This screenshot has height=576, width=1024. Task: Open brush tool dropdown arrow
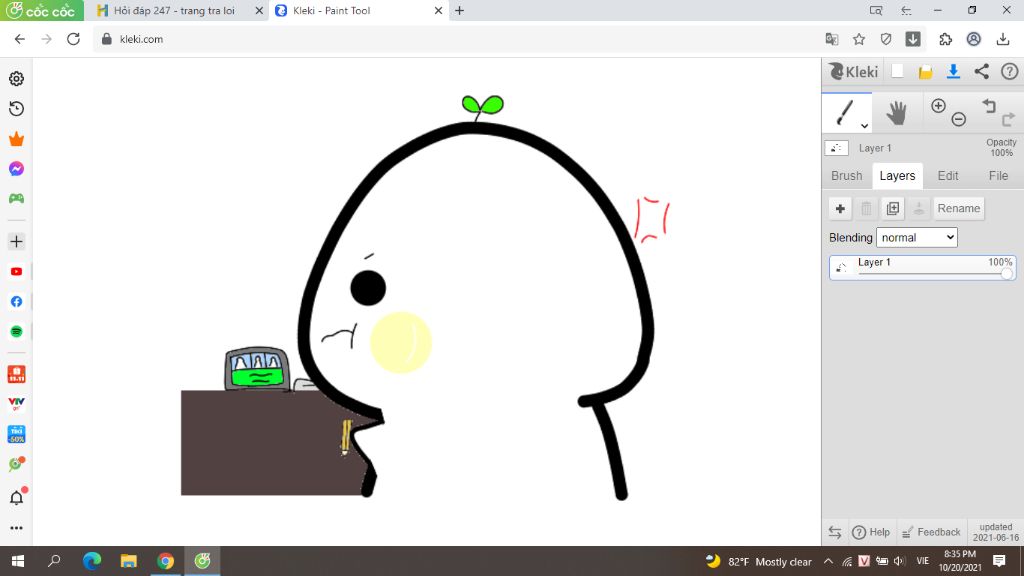(x=864, y=125)
